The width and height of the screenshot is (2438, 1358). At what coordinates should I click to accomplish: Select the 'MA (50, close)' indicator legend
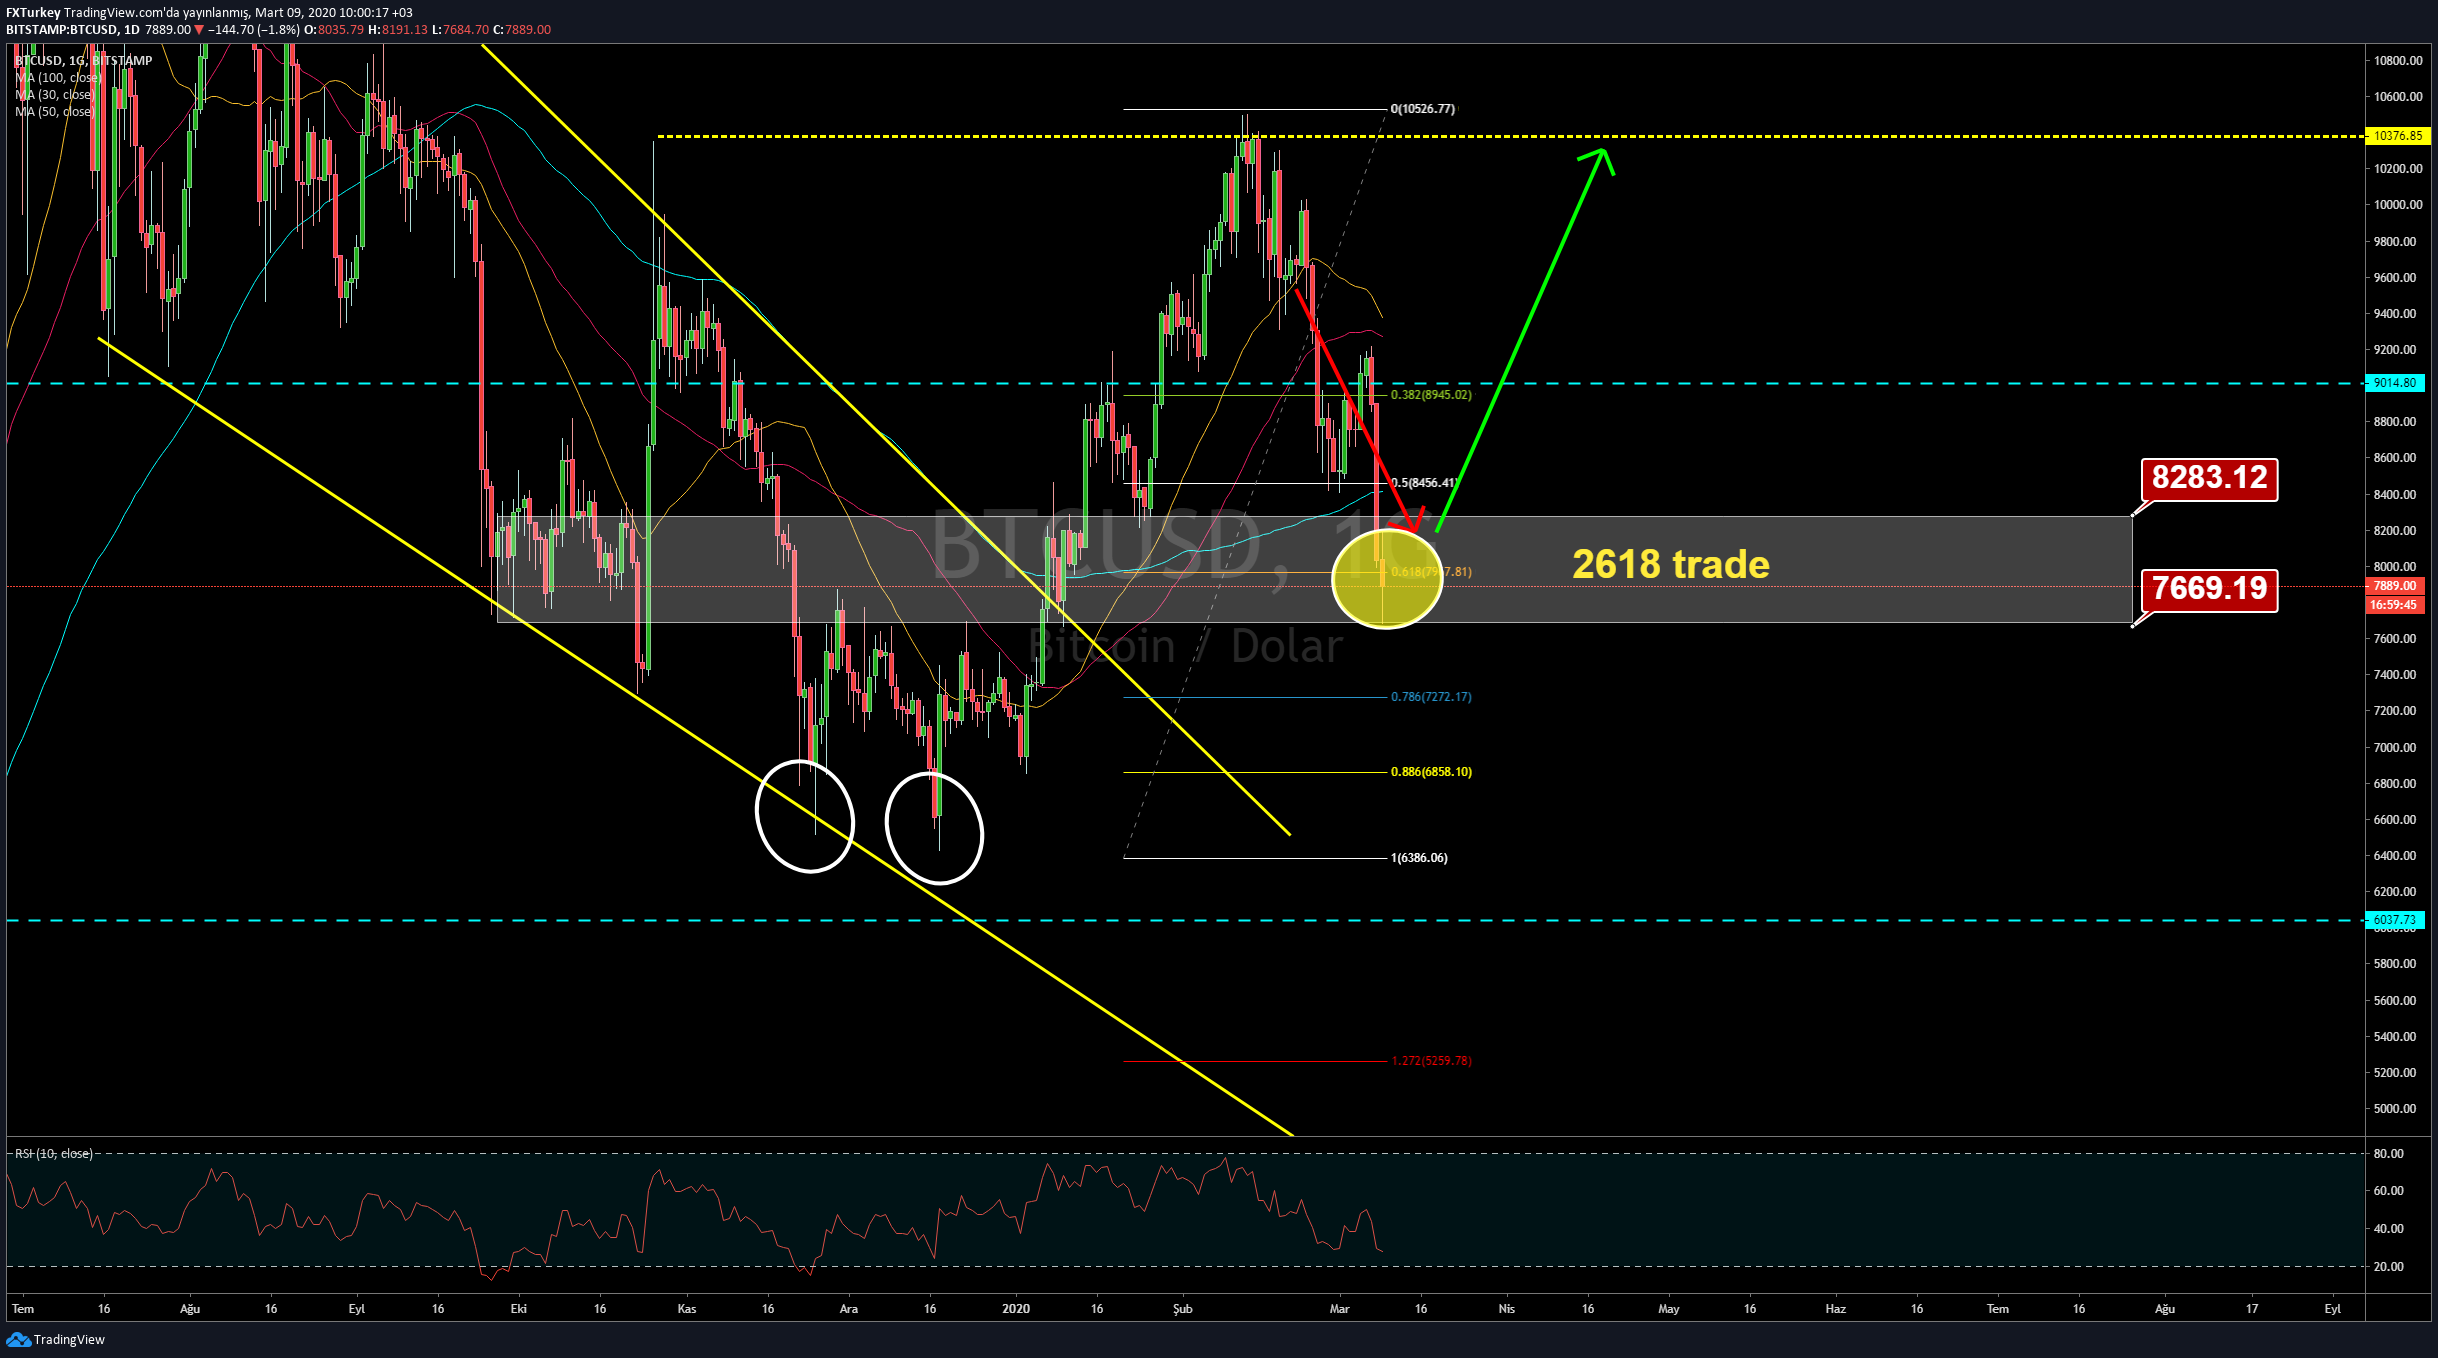coord(54,112)
